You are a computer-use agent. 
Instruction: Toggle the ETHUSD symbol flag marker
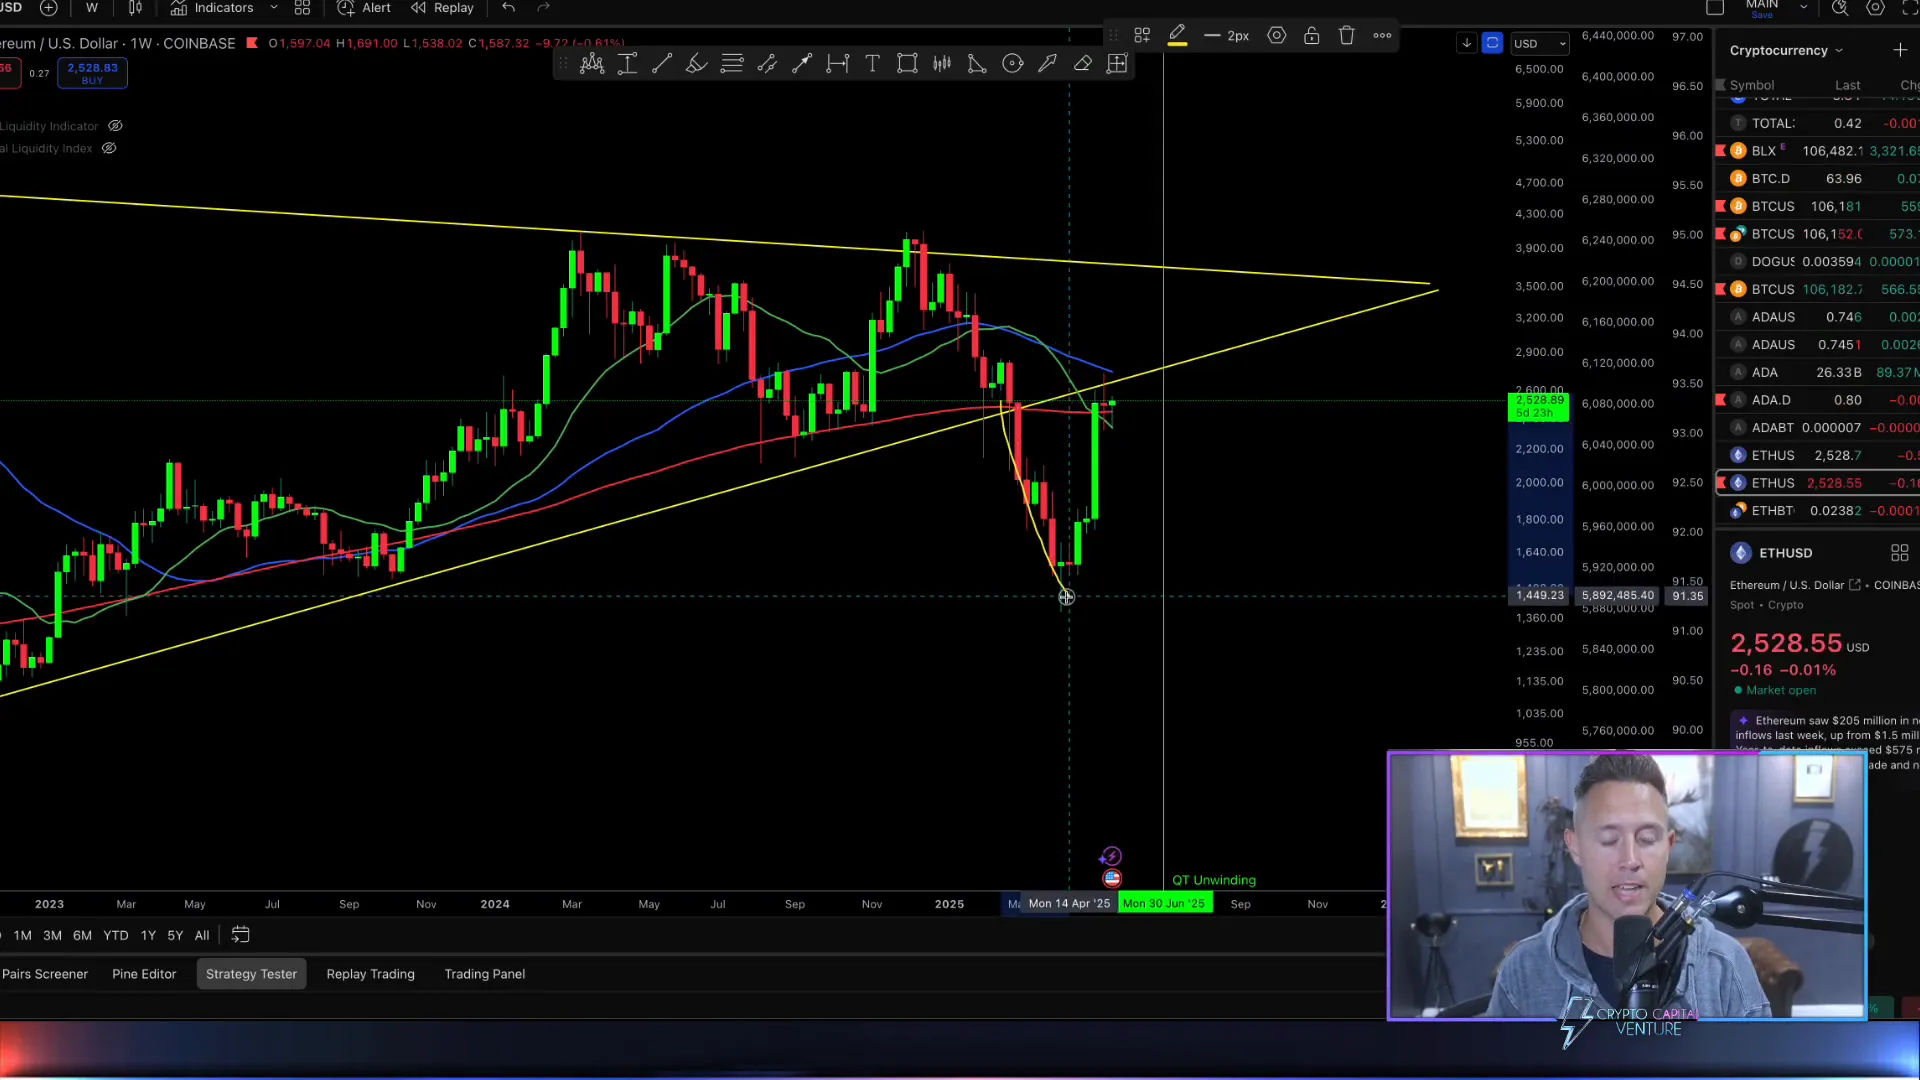252,43
